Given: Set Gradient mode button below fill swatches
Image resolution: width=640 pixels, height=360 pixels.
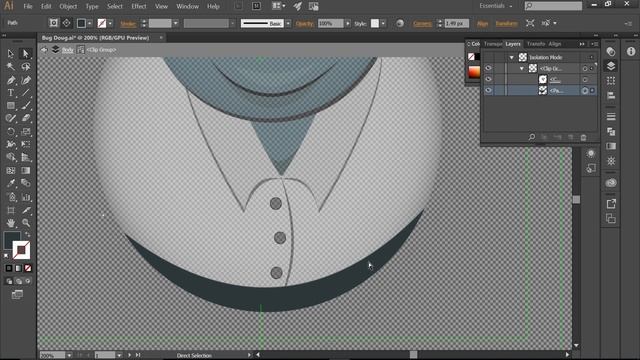Looking at the screenshot, I should [18, 268].
